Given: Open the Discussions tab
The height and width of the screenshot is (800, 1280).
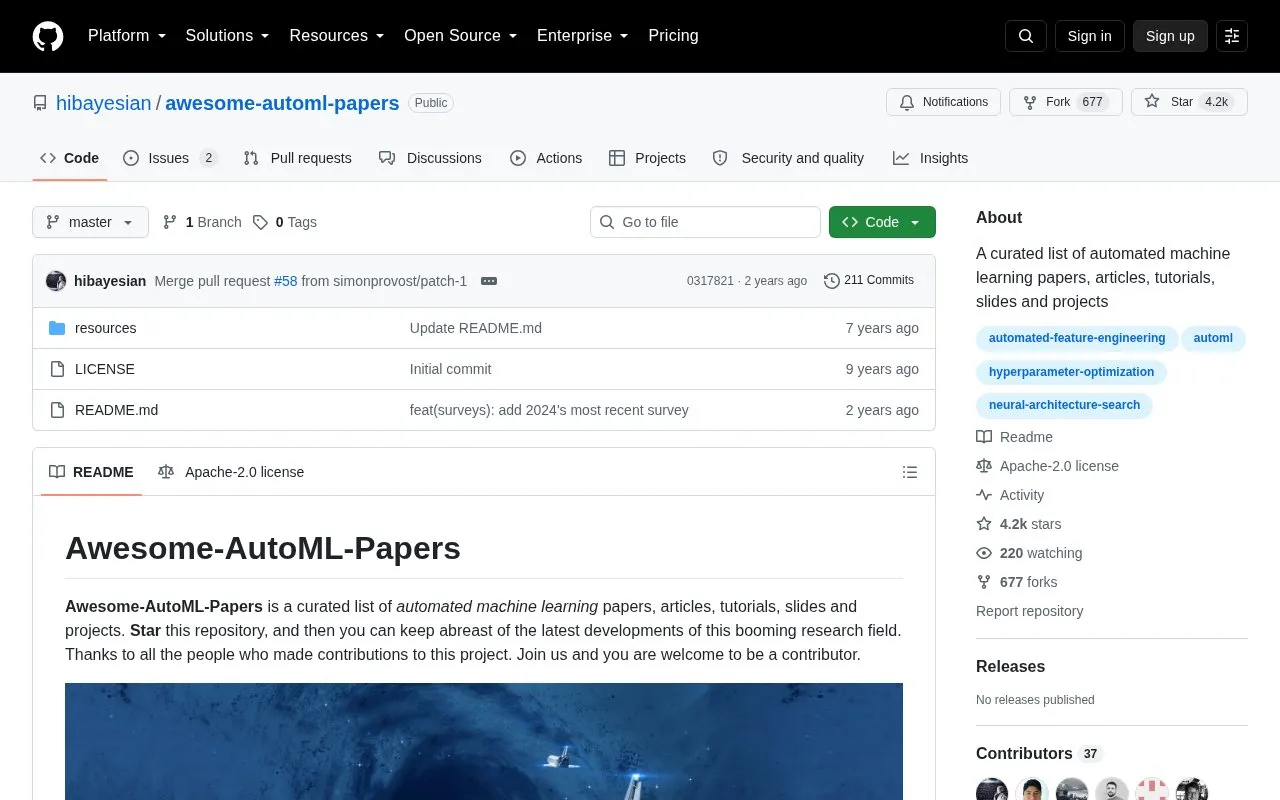Looking at the screenshot, I should [x=430, y=158].
